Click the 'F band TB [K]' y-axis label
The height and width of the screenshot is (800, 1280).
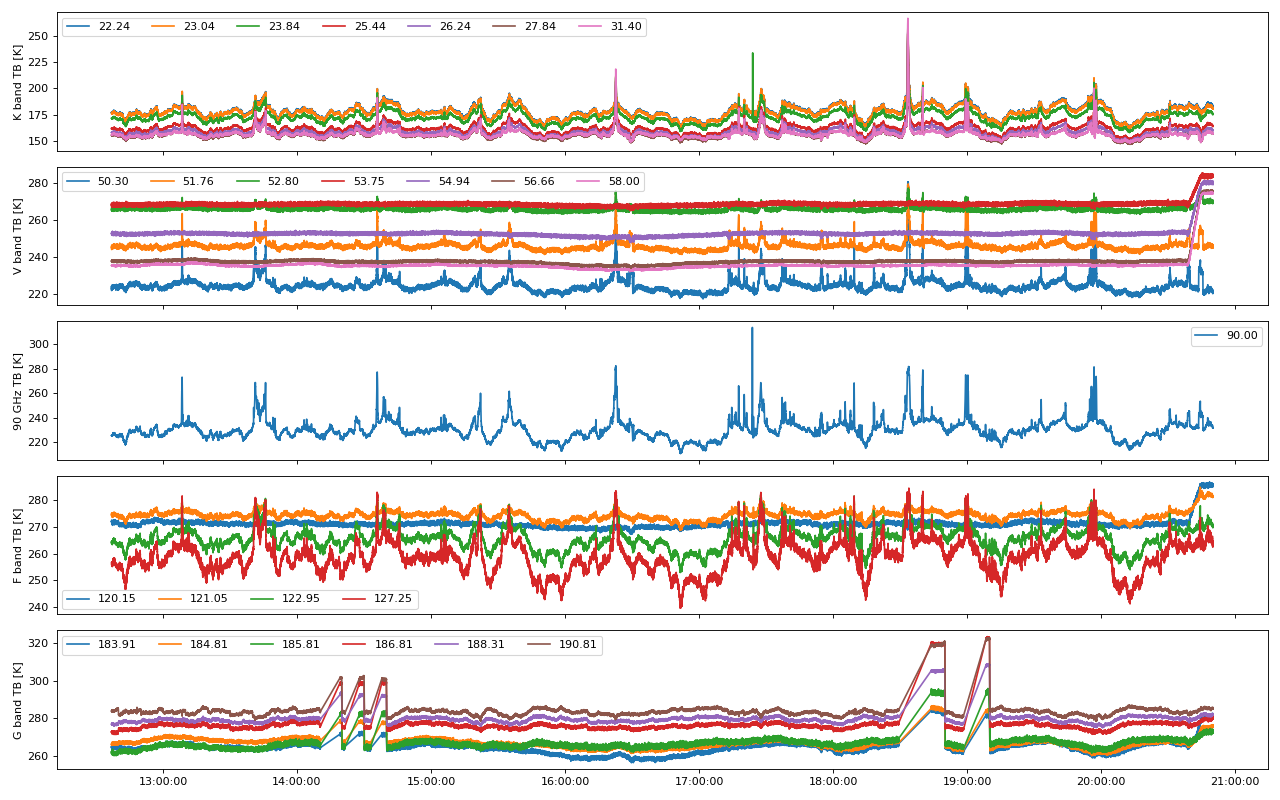pyautogui.click(x=18, y=545)
